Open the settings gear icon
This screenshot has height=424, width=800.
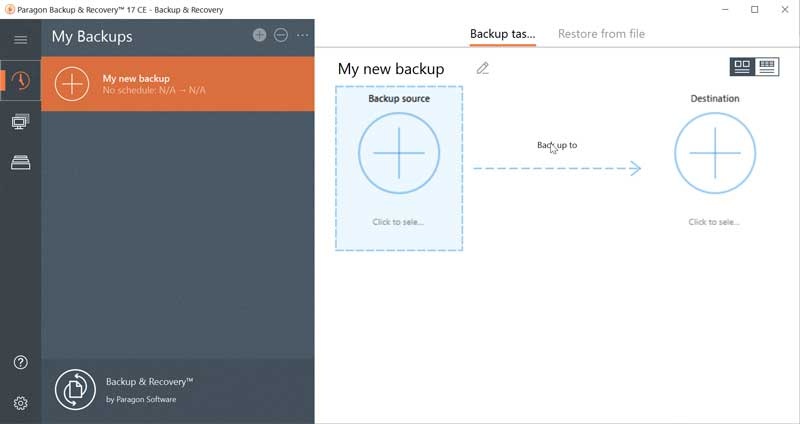(20, 403)
